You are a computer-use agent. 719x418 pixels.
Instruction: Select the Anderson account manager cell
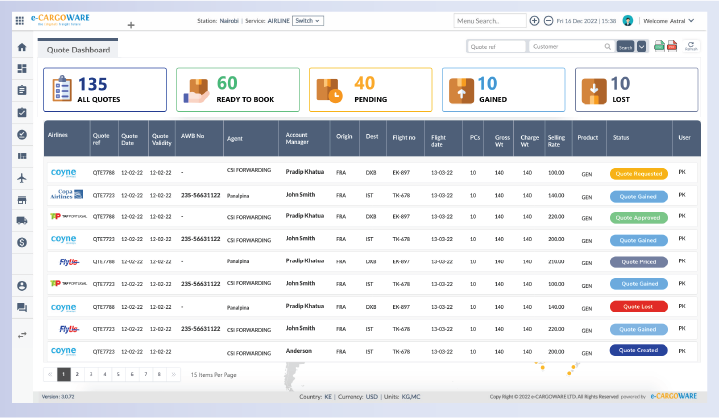299,351
